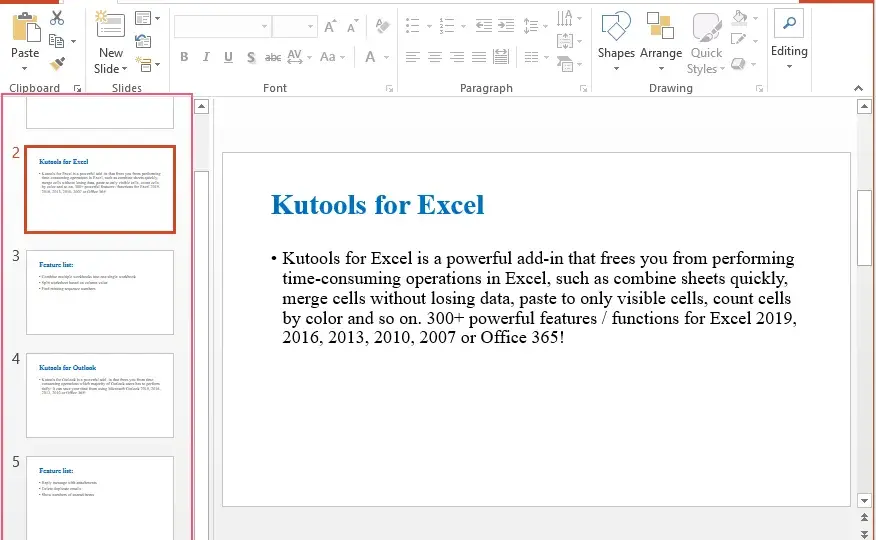Expand the Bullets dropdown arrow
The image size is (876, 540).
point(429,26)
